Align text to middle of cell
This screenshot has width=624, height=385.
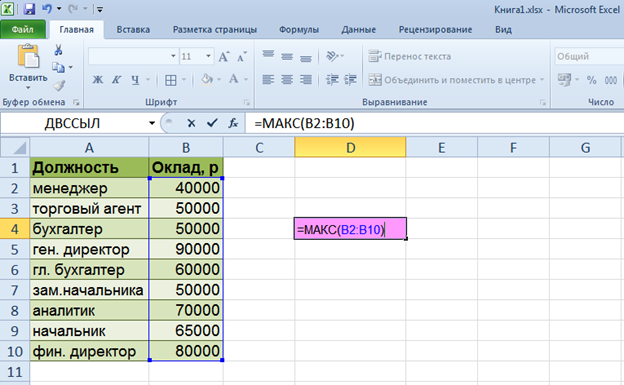pyautogui.click(x=287, y=56)
